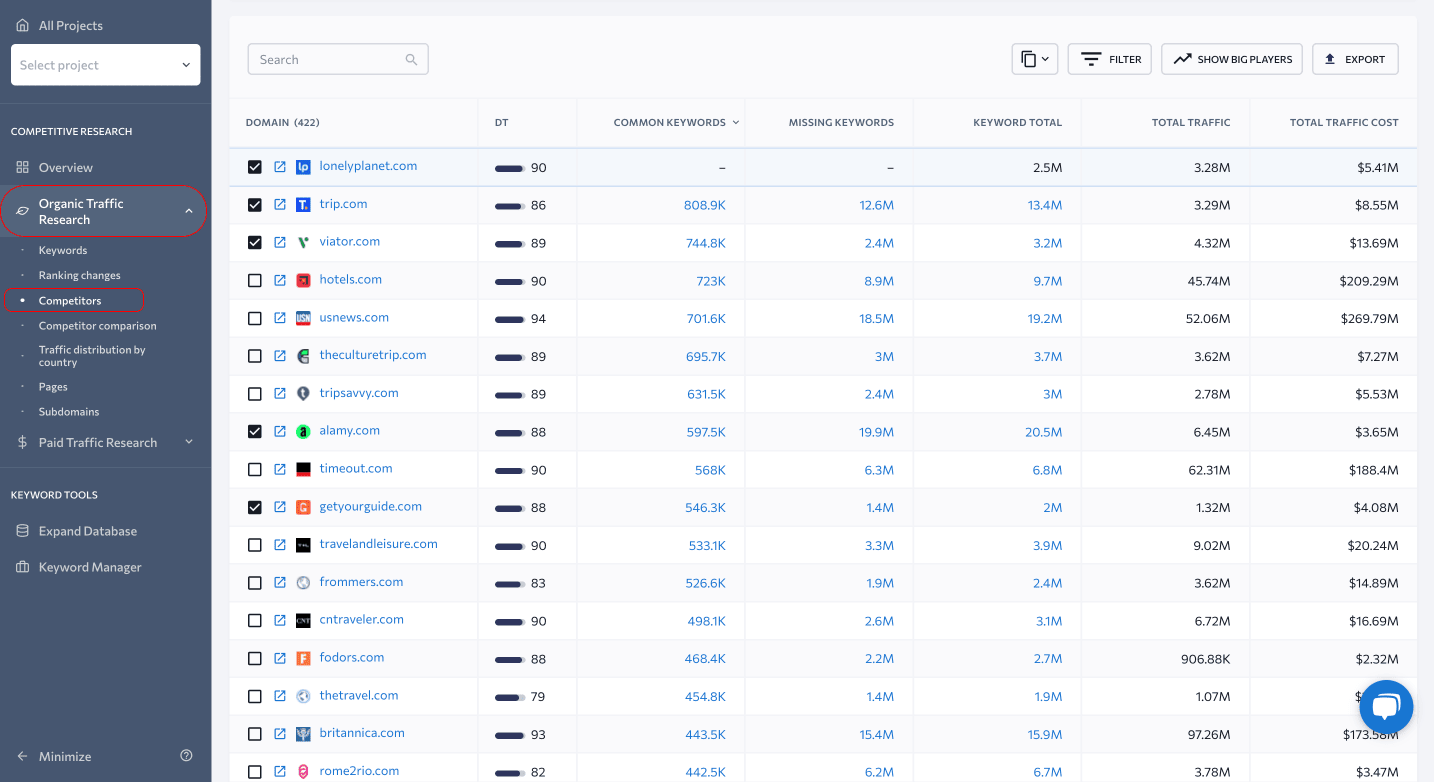Image resolution: width=1434 pixels, height=782 pixels.
Task: Open external link icon for fodors.com
Action: (x=280, y=659)
